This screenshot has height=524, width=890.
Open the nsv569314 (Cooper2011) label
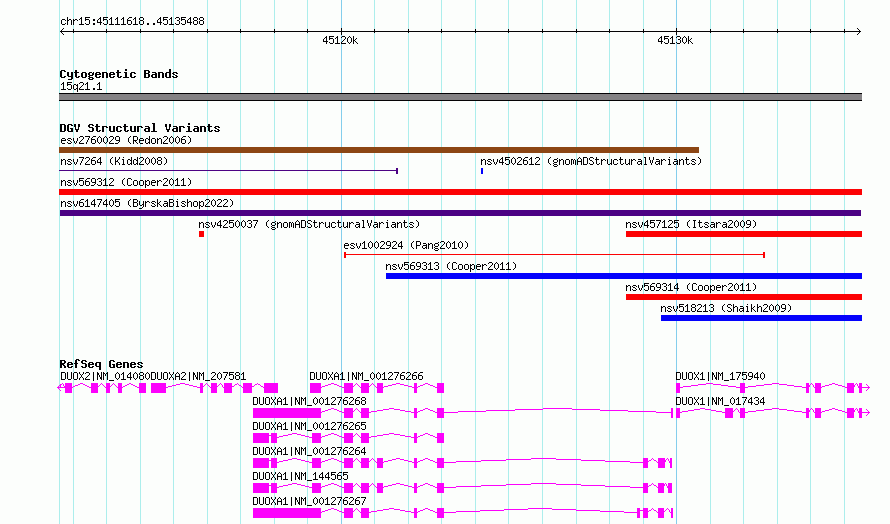point(691,287)
